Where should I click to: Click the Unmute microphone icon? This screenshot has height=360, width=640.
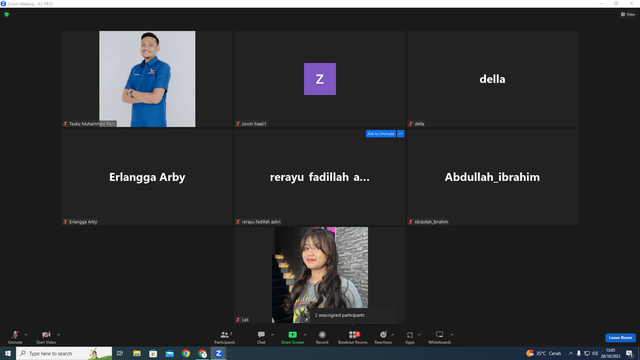[x=15, y=335]
